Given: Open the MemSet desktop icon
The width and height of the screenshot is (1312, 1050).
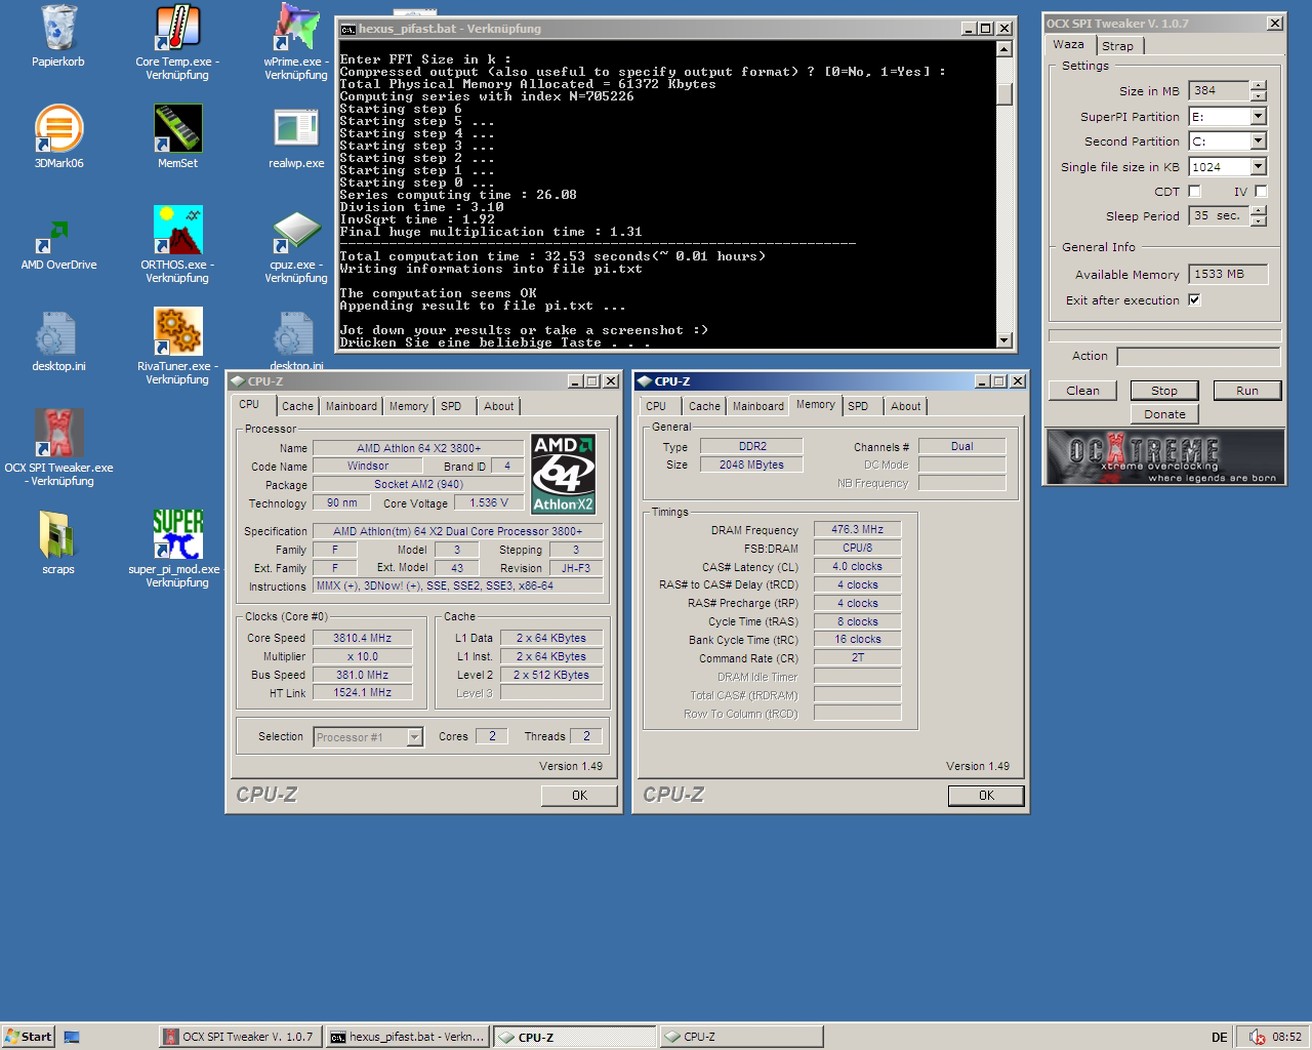Looking at the screenshot, I should click(177, 128).
